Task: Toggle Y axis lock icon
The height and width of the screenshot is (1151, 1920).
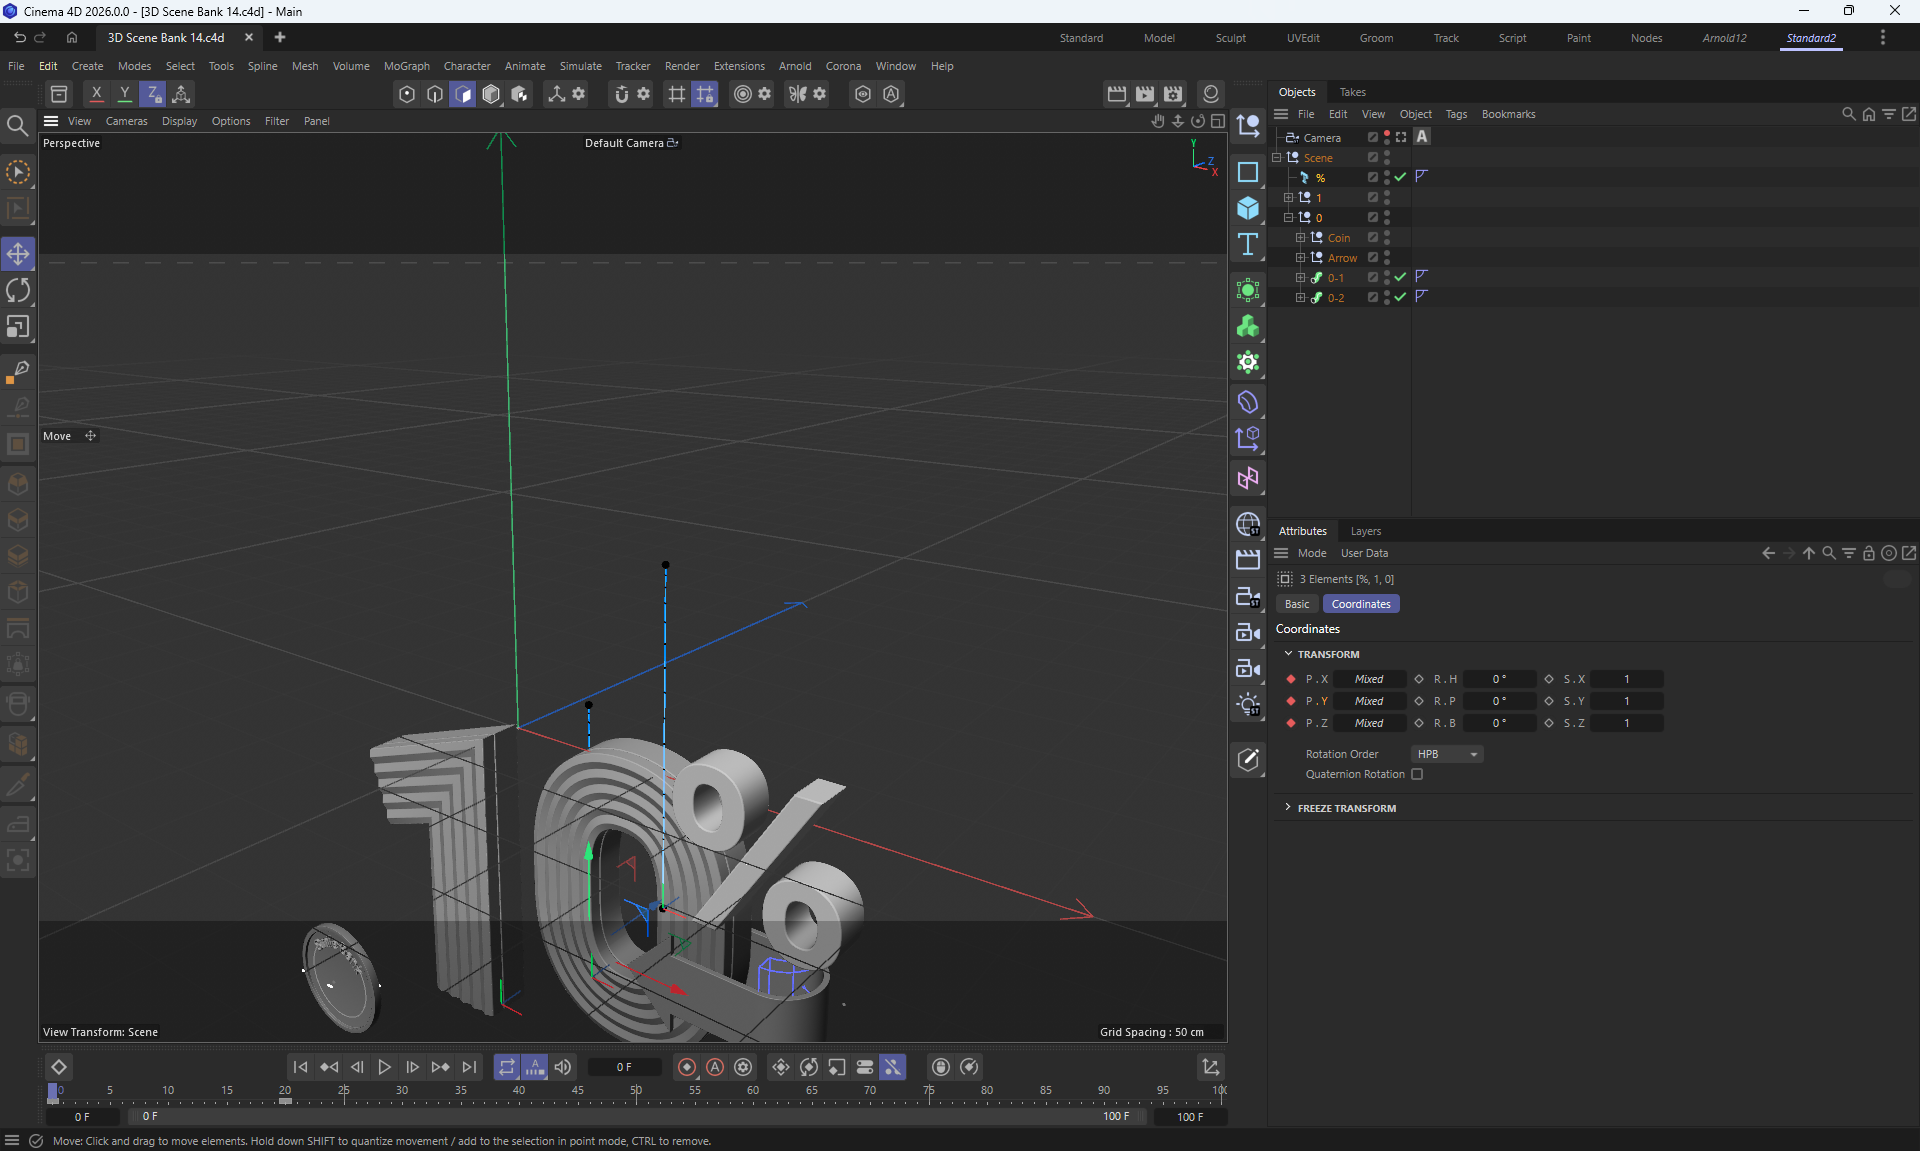Action: point(124,94)
